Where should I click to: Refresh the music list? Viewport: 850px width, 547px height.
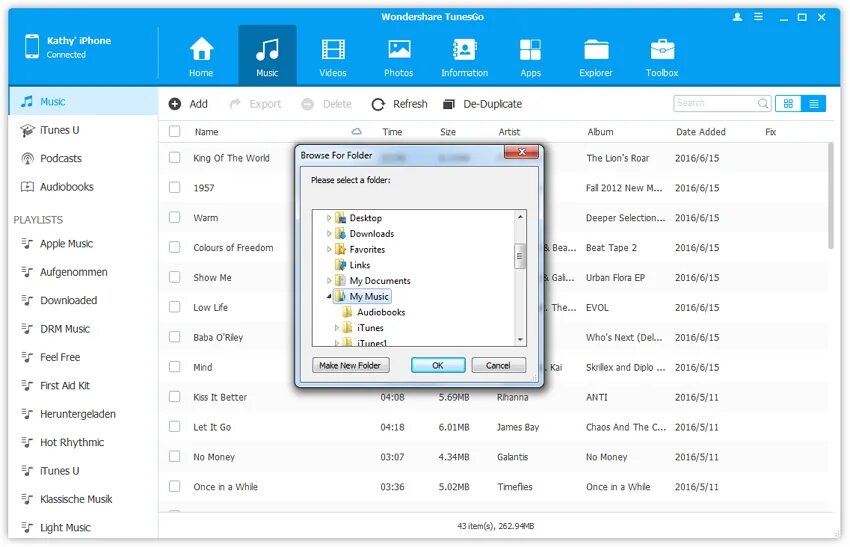coord(400,104)
